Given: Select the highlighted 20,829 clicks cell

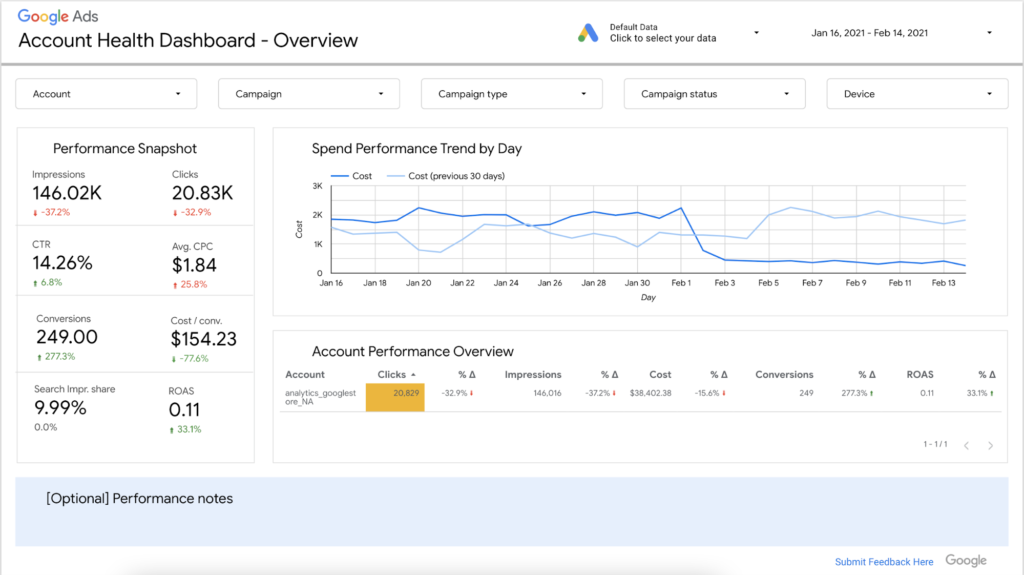Looking at the screenshot, I should click(x=395, y=397).
